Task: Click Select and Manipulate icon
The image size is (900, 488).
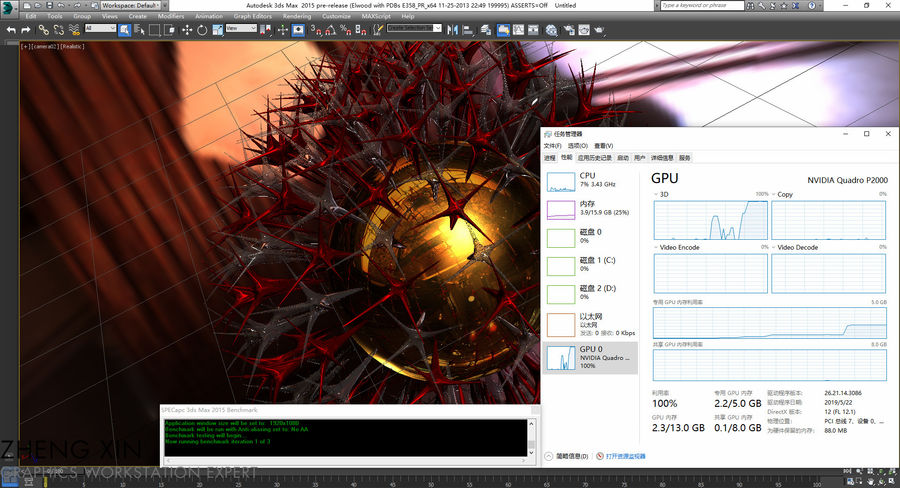Action: tap(282, 30)
